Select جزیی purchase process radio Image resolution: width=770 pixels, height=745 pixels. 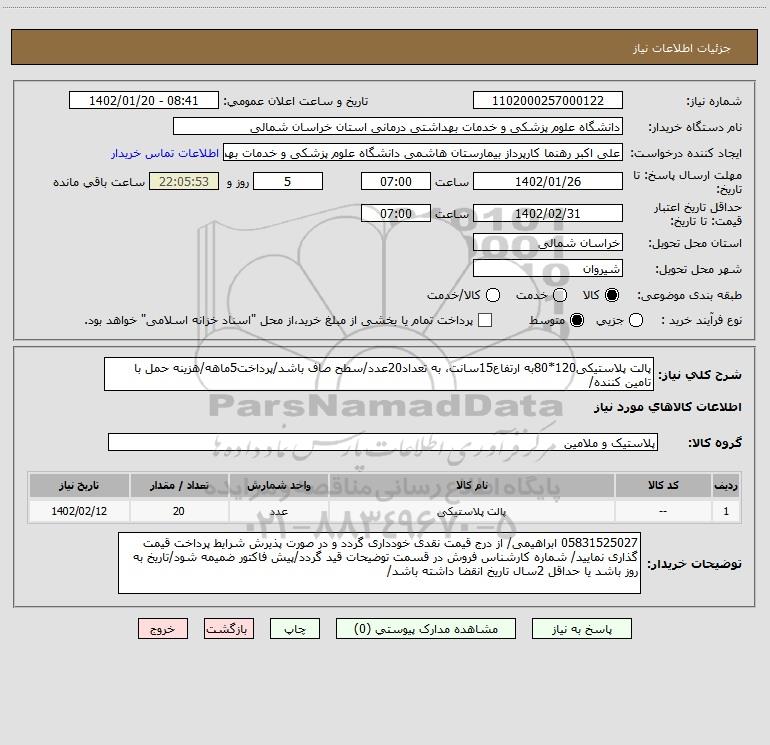click(635, 320)
